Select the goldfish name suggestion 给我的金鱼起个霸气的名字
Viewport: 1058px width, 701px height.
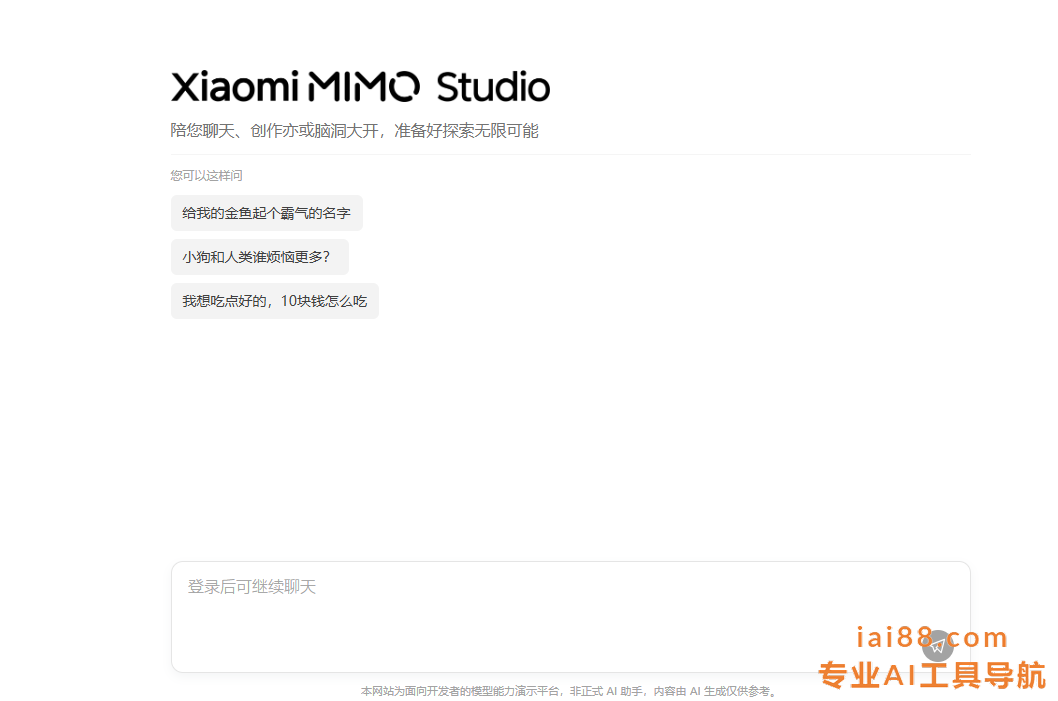[267, 213]
